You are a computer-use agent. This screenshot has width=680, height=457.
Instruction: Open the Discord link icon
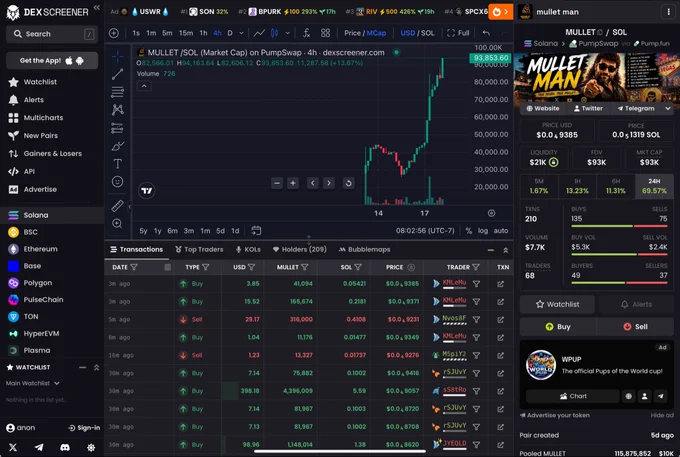pyautogui.click(x=65, y=447)
